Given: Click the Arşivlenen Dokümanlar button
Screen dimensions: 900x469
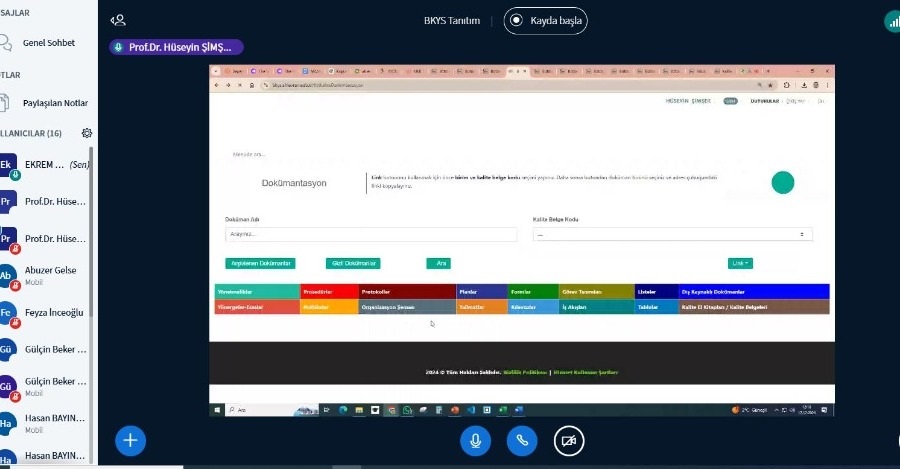Looking at the screenshot, I should click(x=260, y=263).
